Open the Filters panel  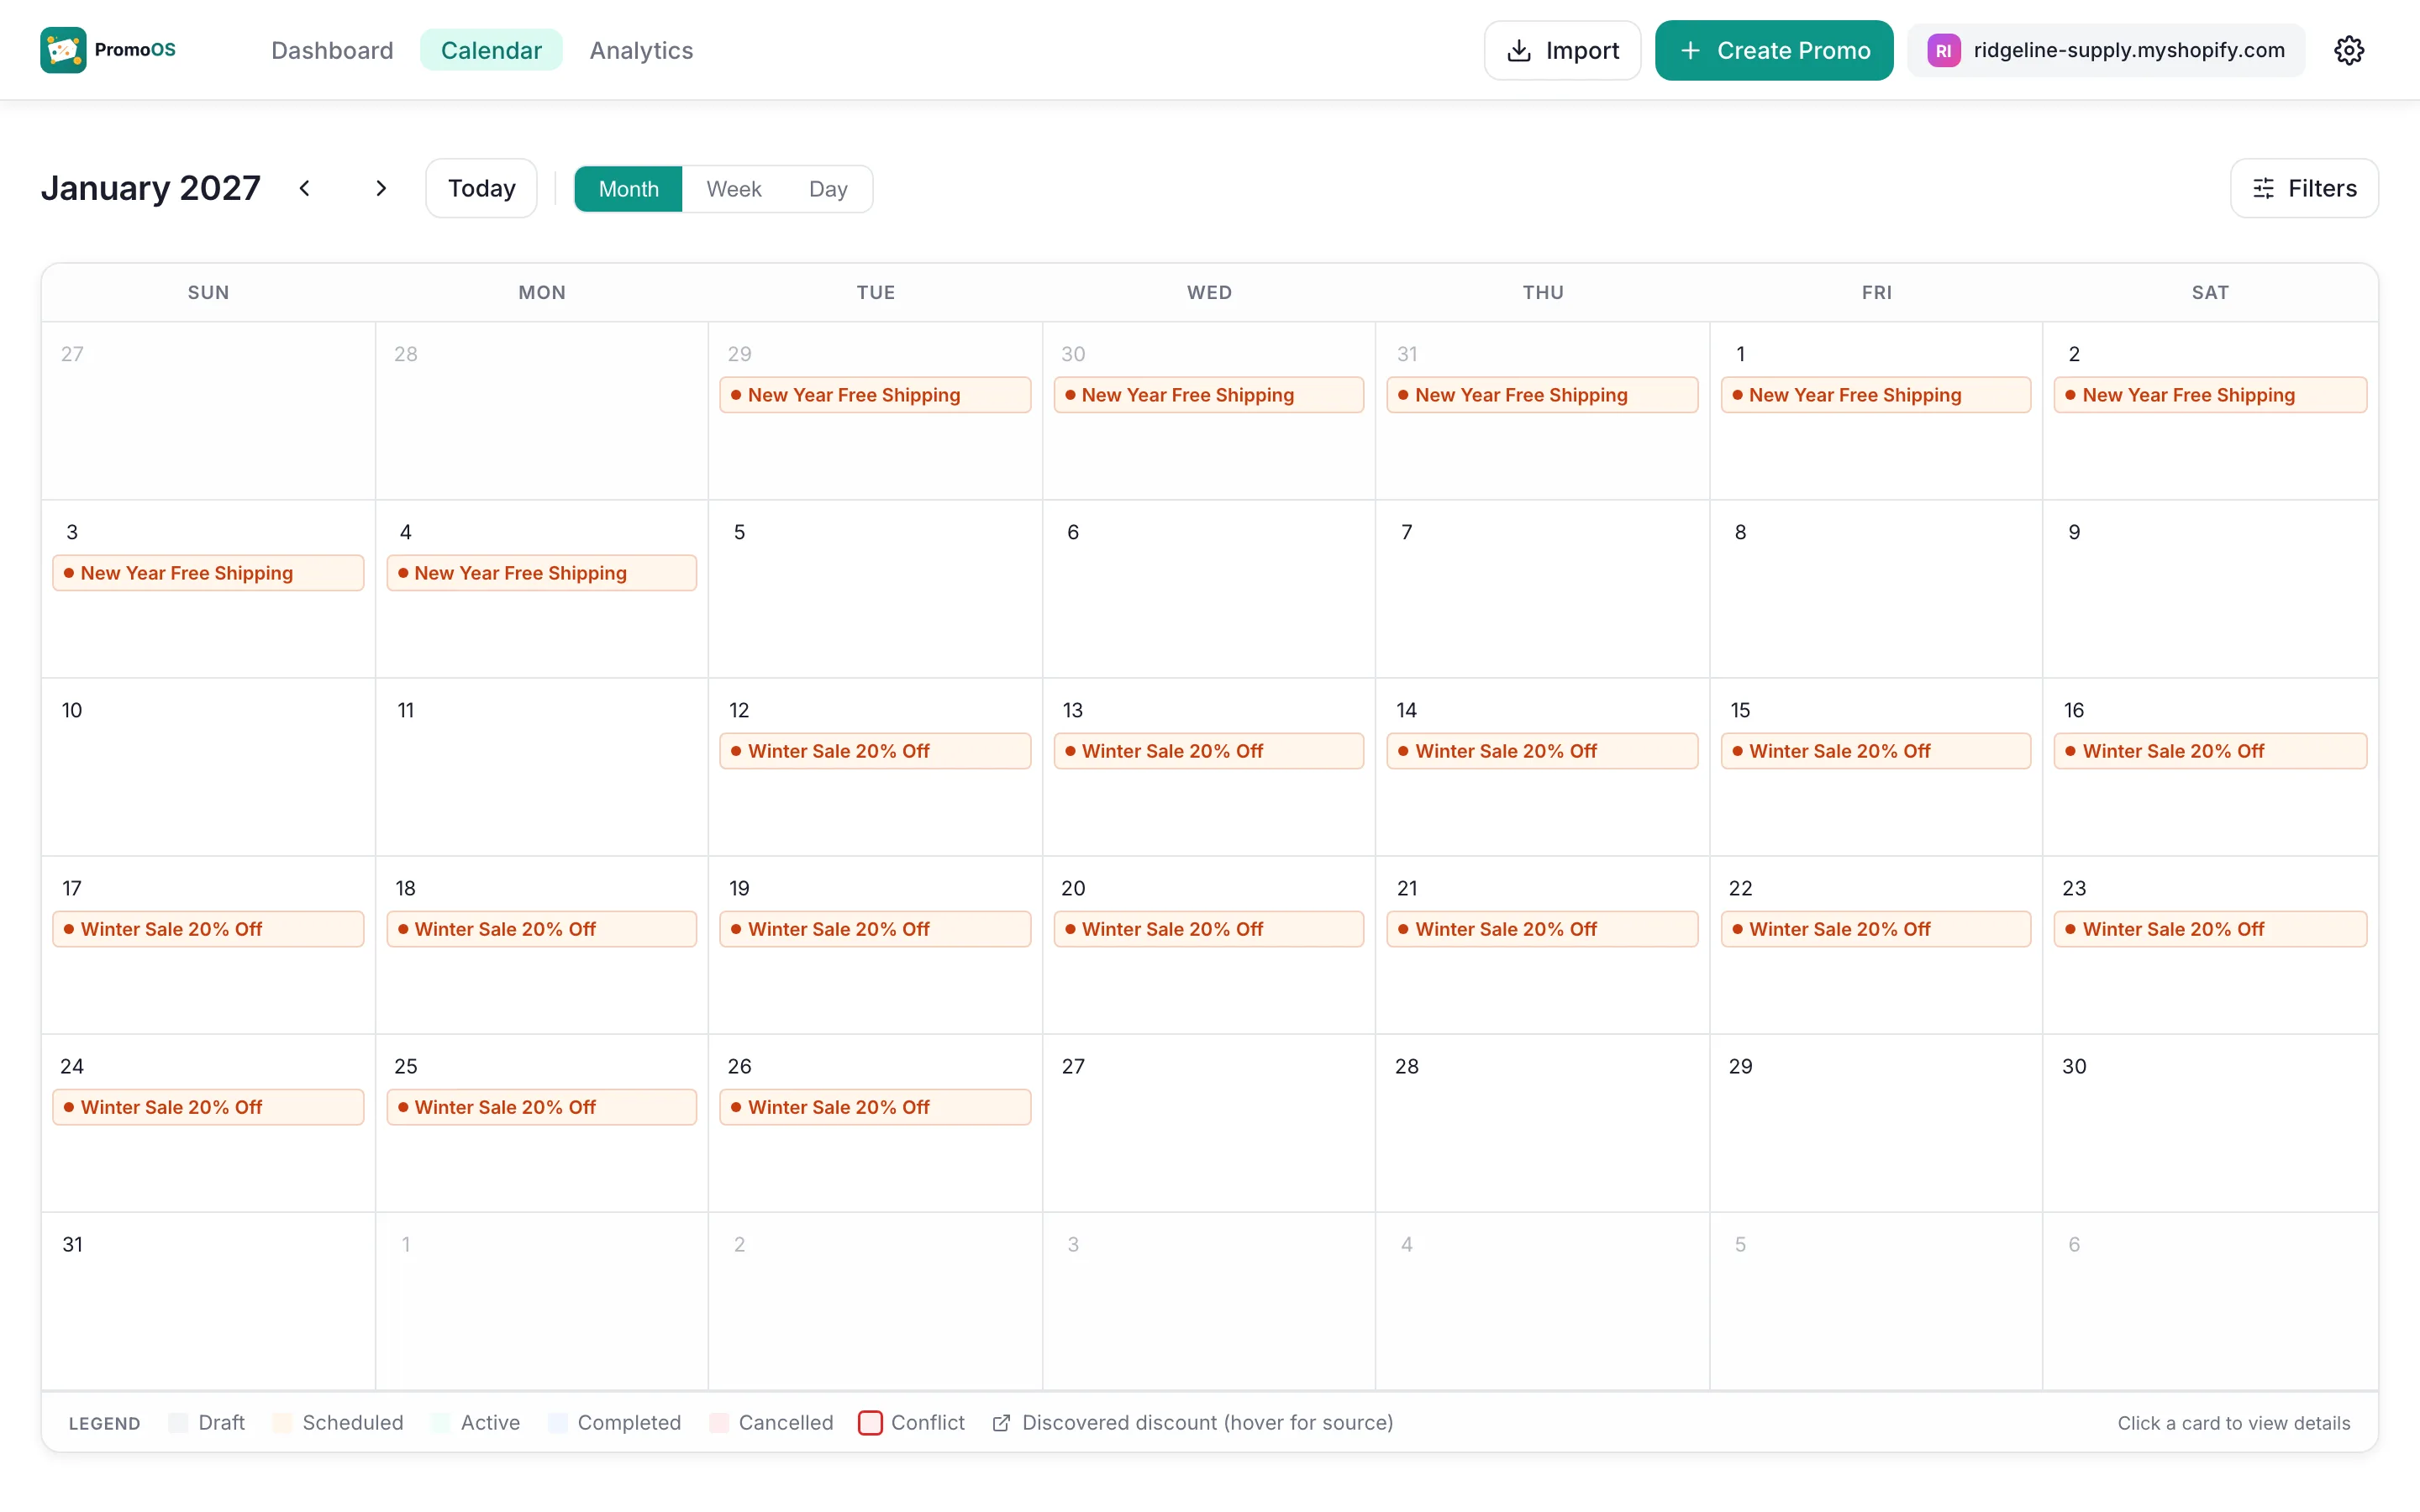(x=2304, y=188)
